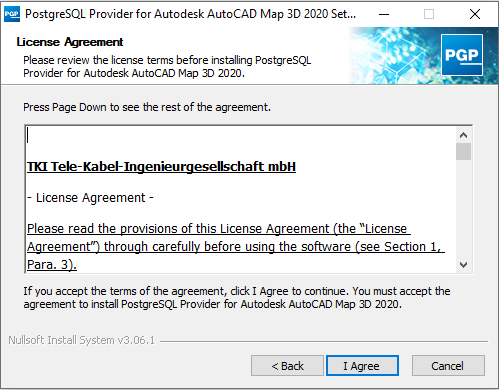Click the window title bar text
This screenshot has width=499, height=390.
click(x=190, y=14)
